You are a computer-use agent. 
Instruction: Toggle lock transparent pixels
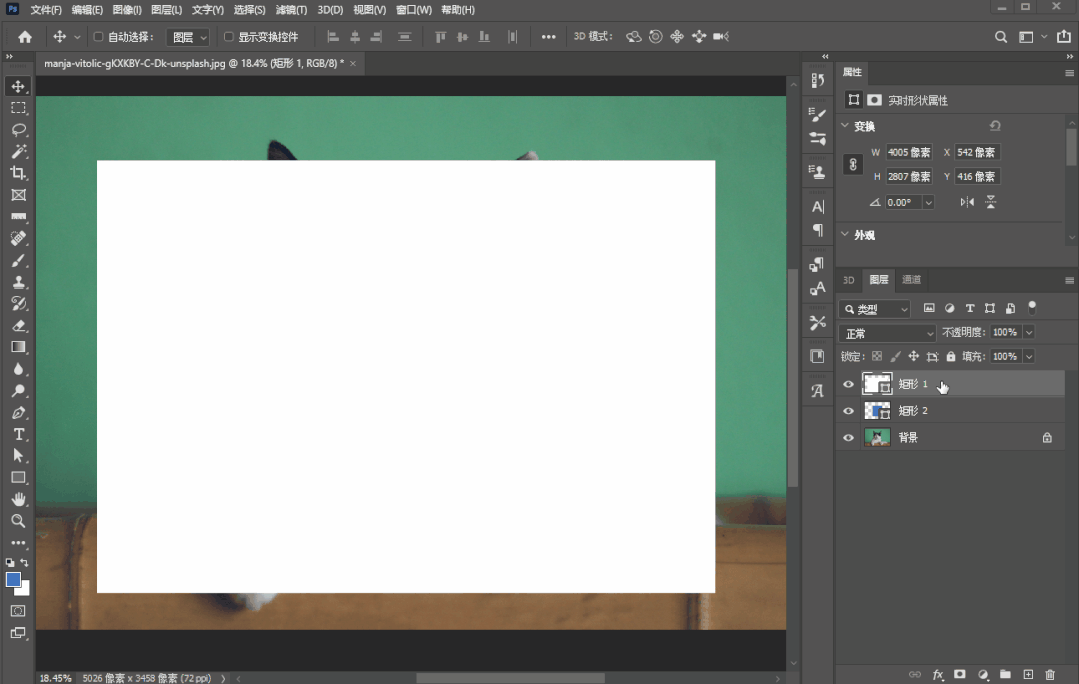point(877,356)
